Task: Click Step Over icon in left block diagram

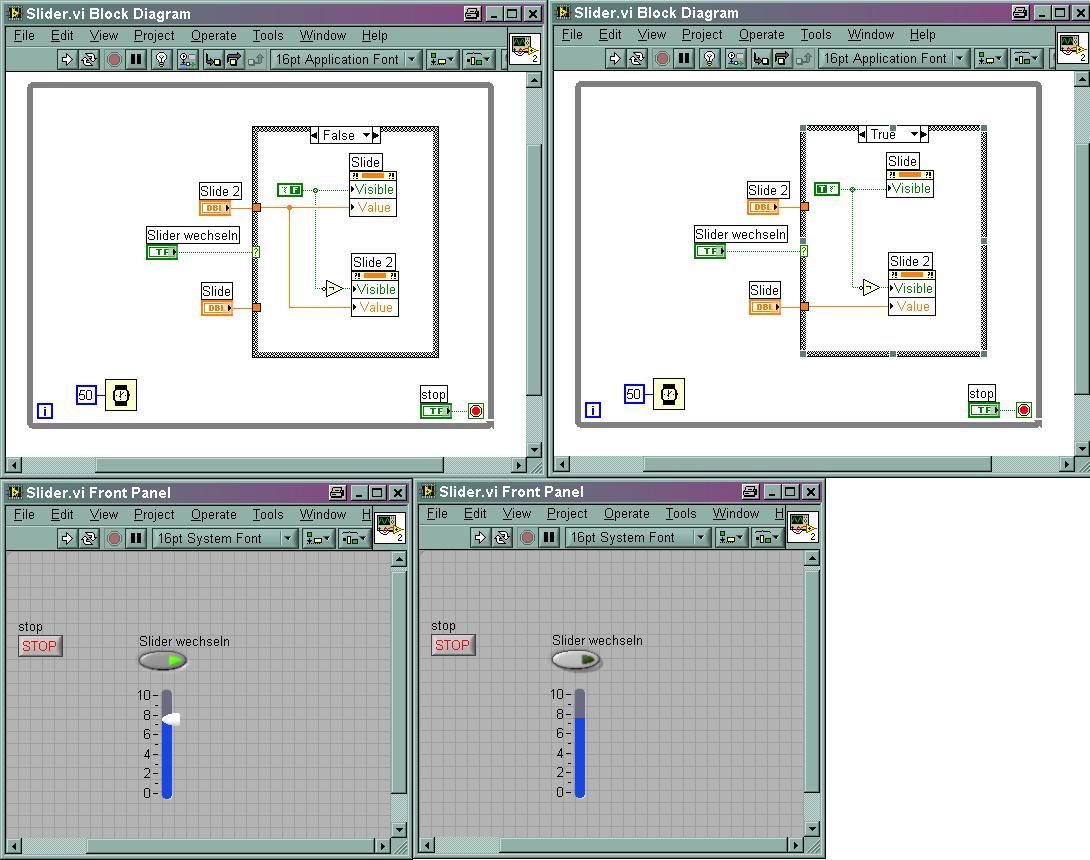Action: pos(234,60)
